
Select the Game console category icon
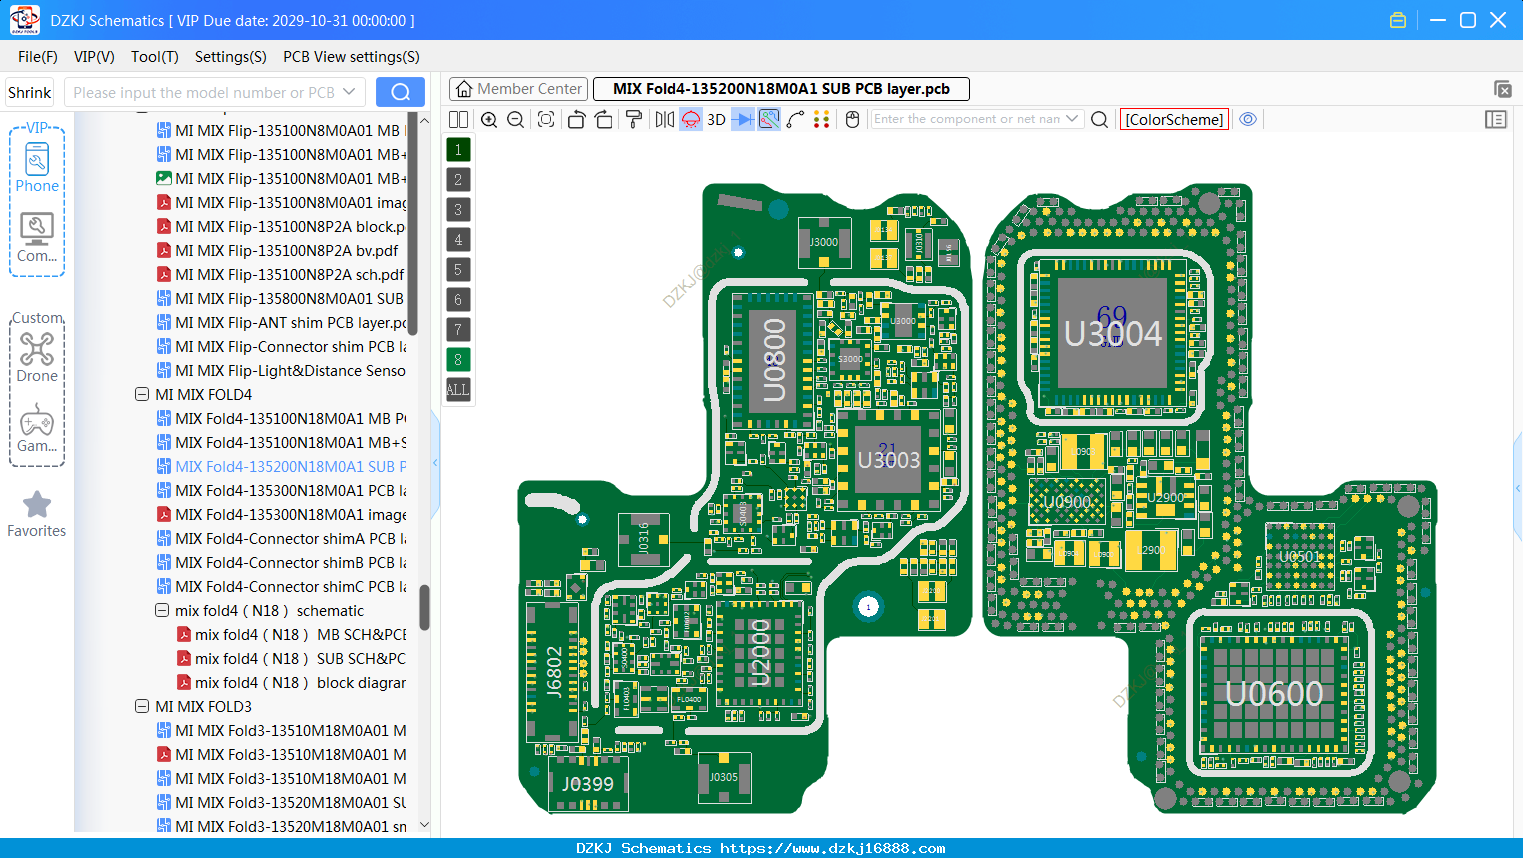(x=37, y=428)
